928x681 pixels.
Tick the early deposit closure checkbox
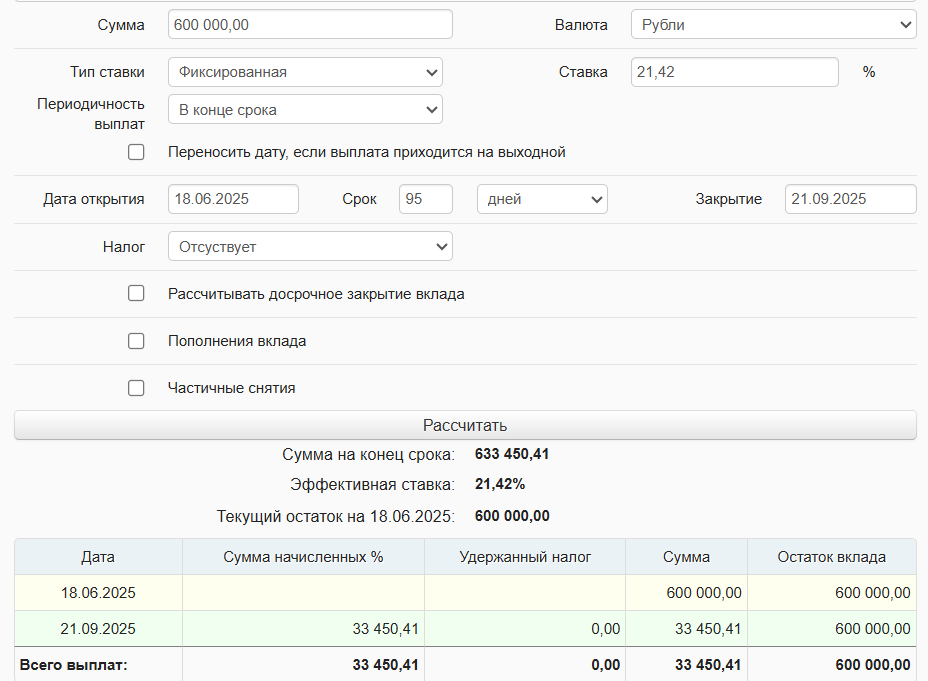pos(136,294)
